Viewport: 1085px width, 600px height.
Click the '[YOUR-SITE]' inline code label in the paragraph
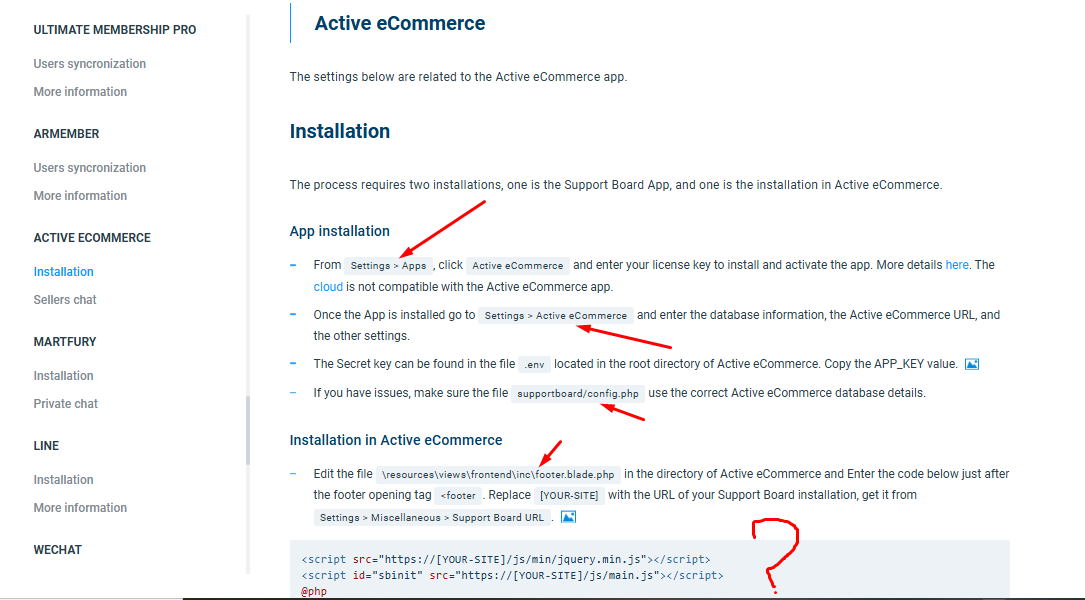pyautogui.click(x=569, y=496)
